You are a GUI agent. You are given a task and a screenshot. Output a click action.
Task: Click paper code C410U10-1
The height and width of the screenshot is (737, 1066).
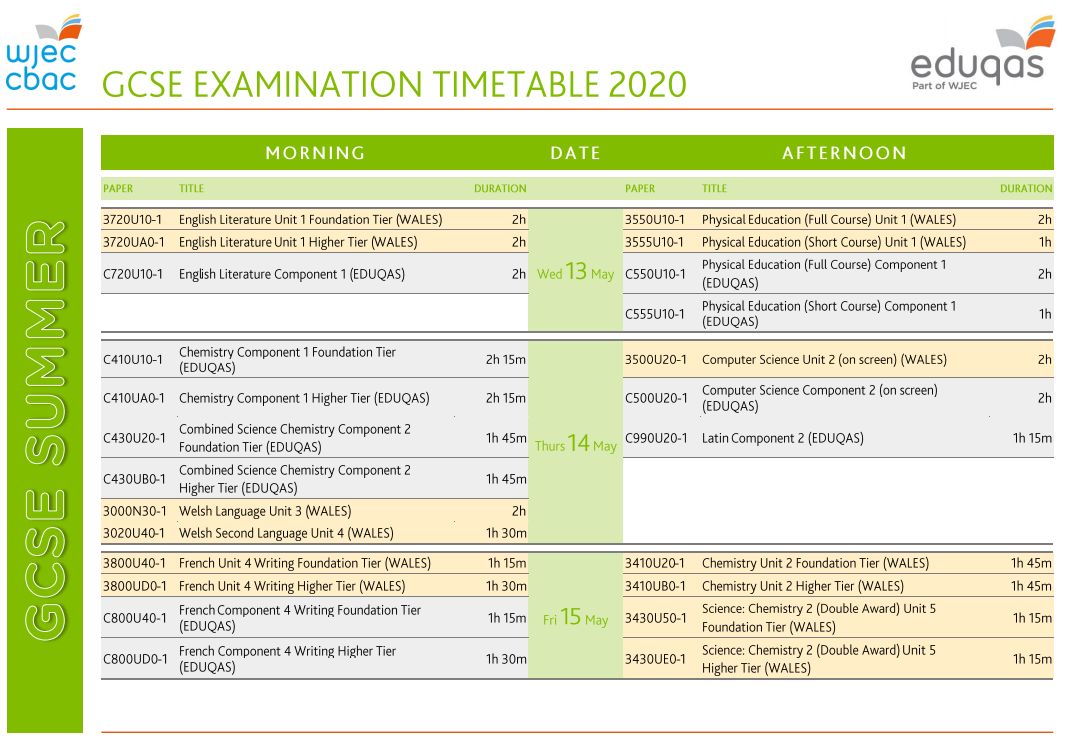pos(133,360)
